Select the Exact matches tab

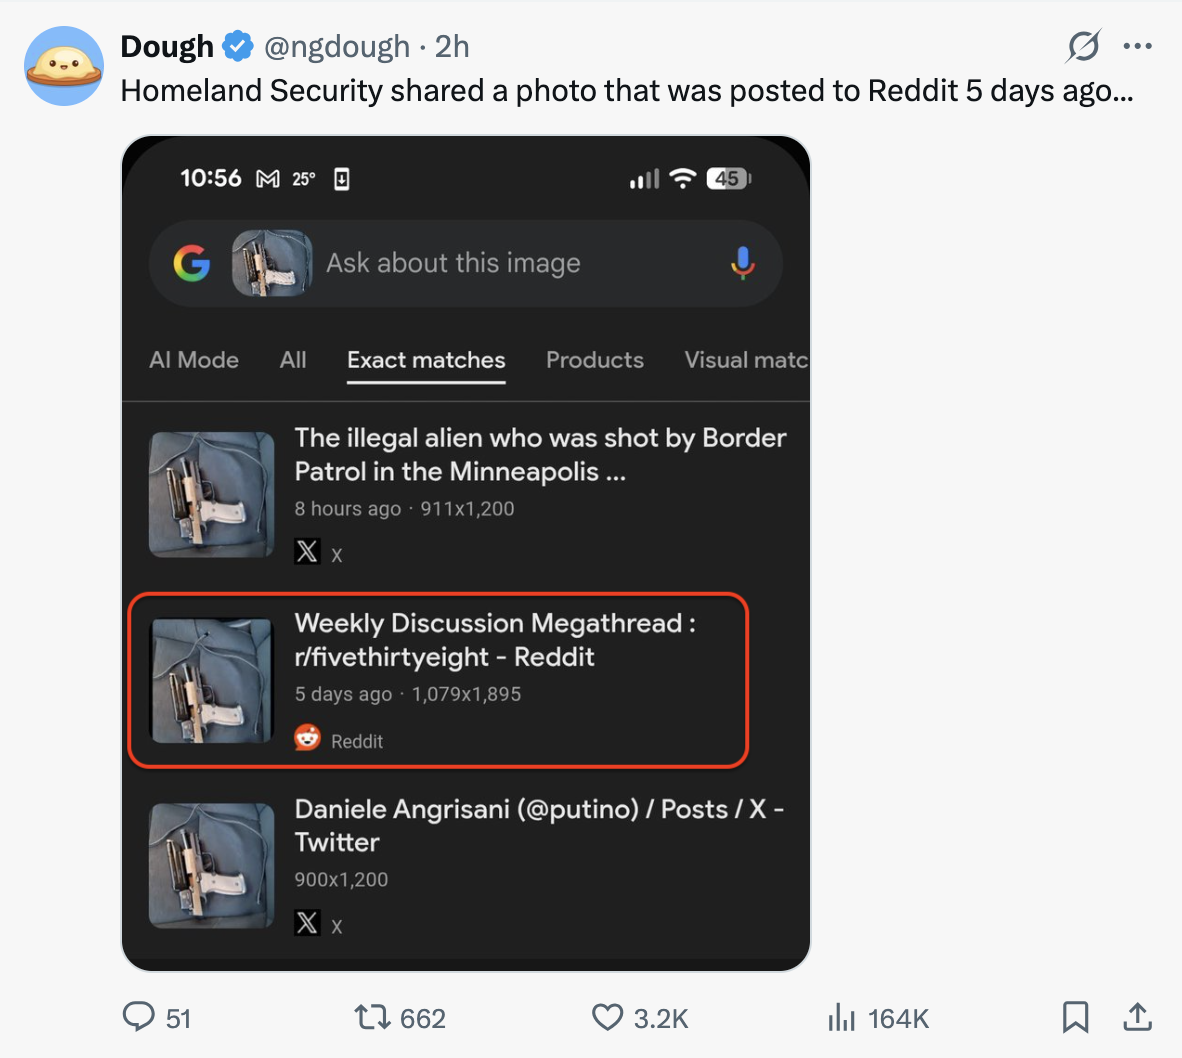(x=426, y=360)
